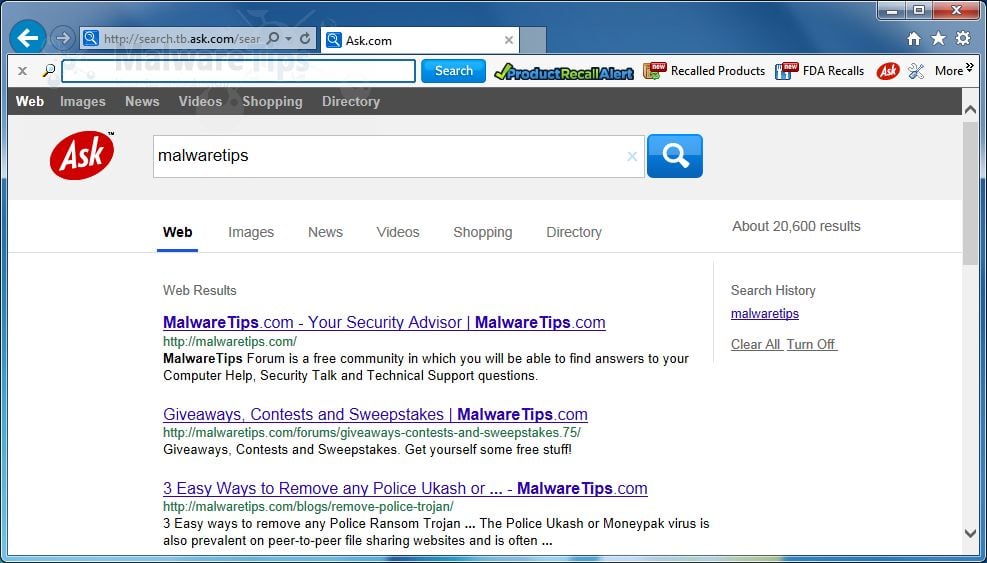Close the toolbar with the X button
The width and height of the screenshot is (987, 563).
23,71
